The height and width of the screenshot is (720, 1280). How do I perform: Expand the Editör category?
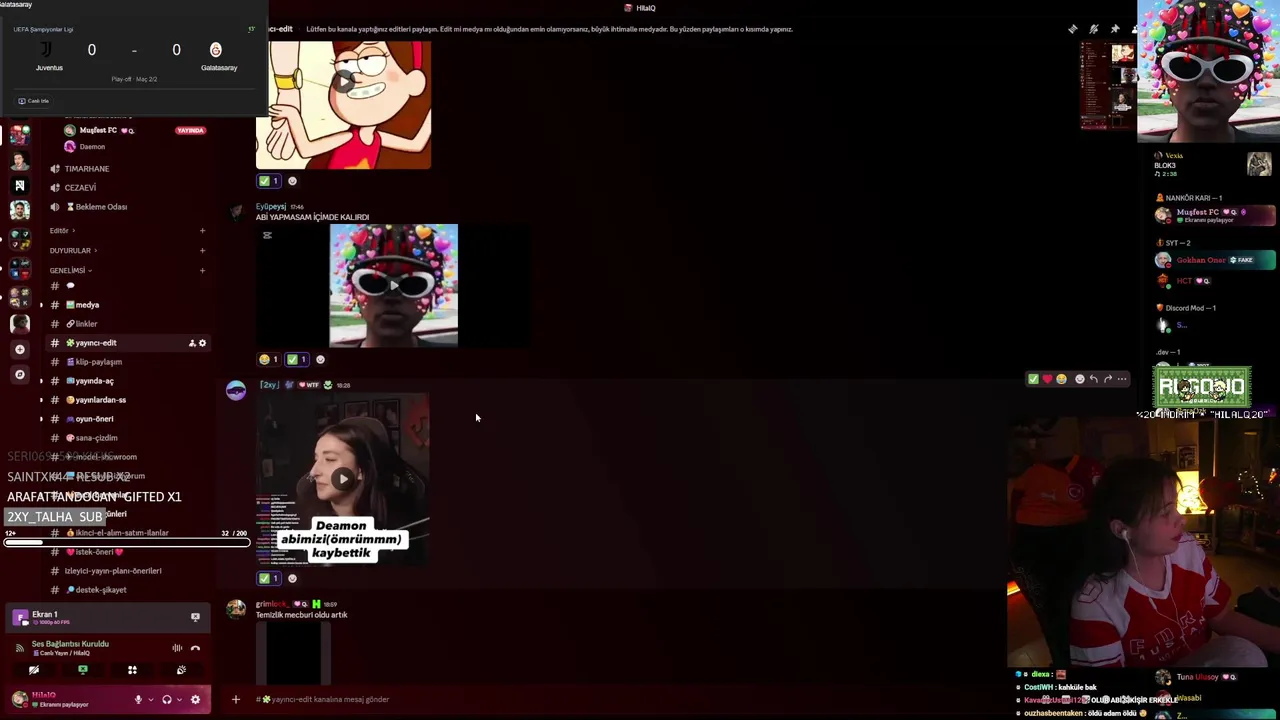[62, 231]
